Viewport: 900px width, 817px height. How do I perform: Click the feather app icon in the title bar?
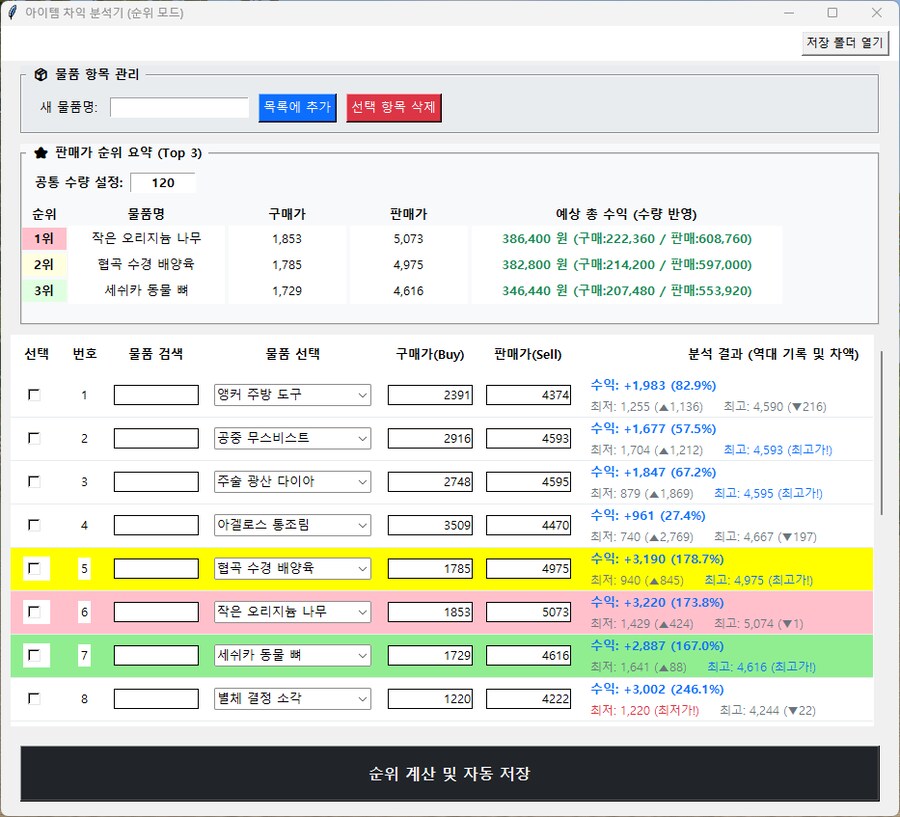[x=12, y=13]
